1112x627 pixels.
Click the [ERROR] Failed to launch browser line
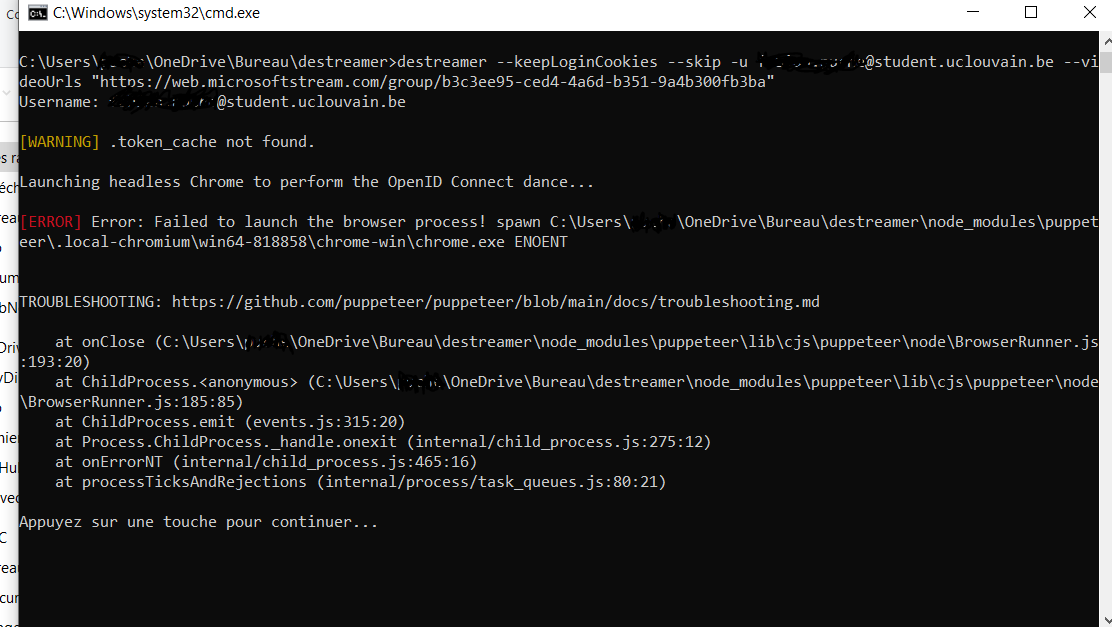(x=300, y=221)
